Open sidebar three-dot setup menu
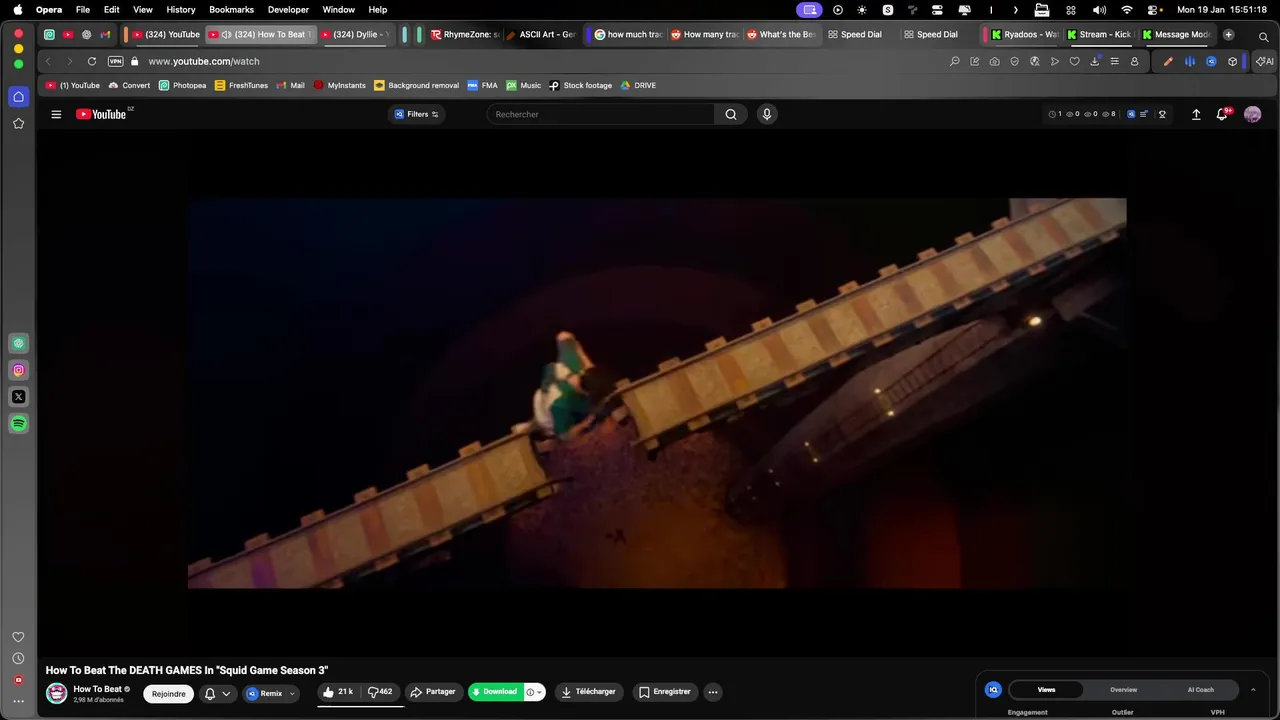This screenshot has width=1280, height=720. click(18, 702)
